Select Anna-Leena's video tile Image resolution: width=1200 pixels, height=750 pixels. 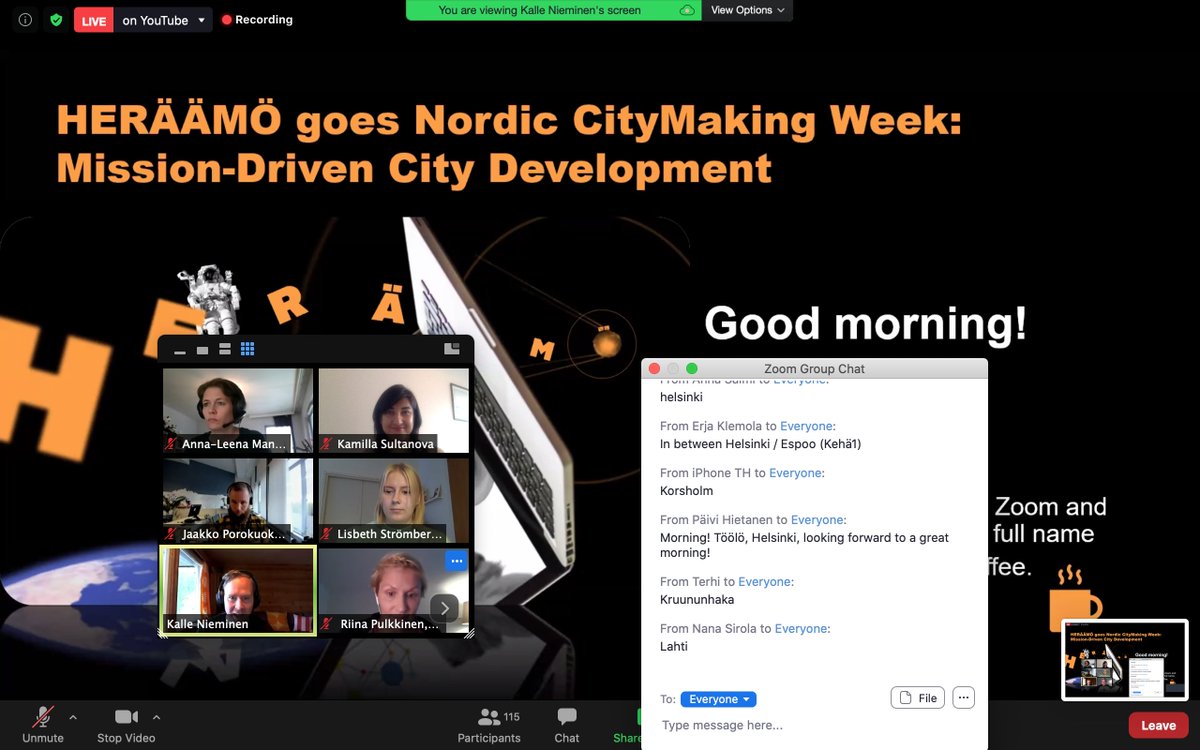238,410
